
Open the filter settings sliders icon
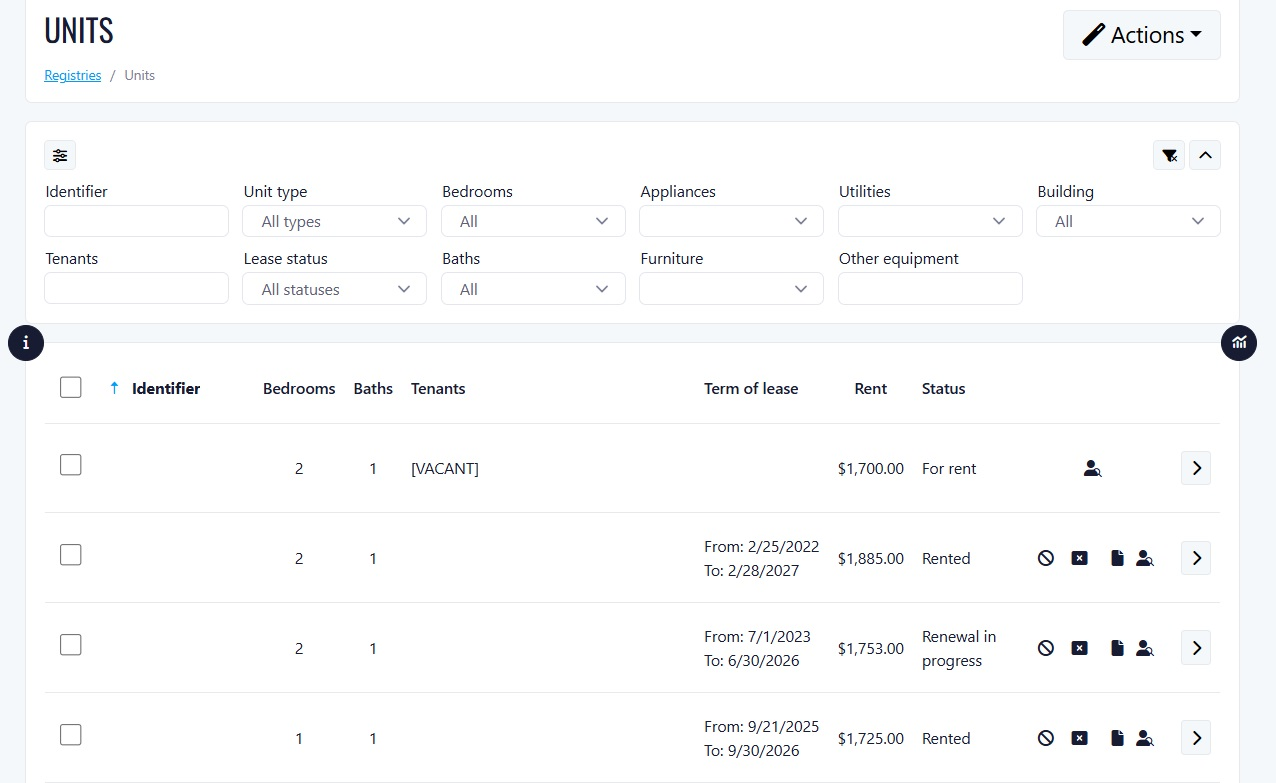(60, 155)
